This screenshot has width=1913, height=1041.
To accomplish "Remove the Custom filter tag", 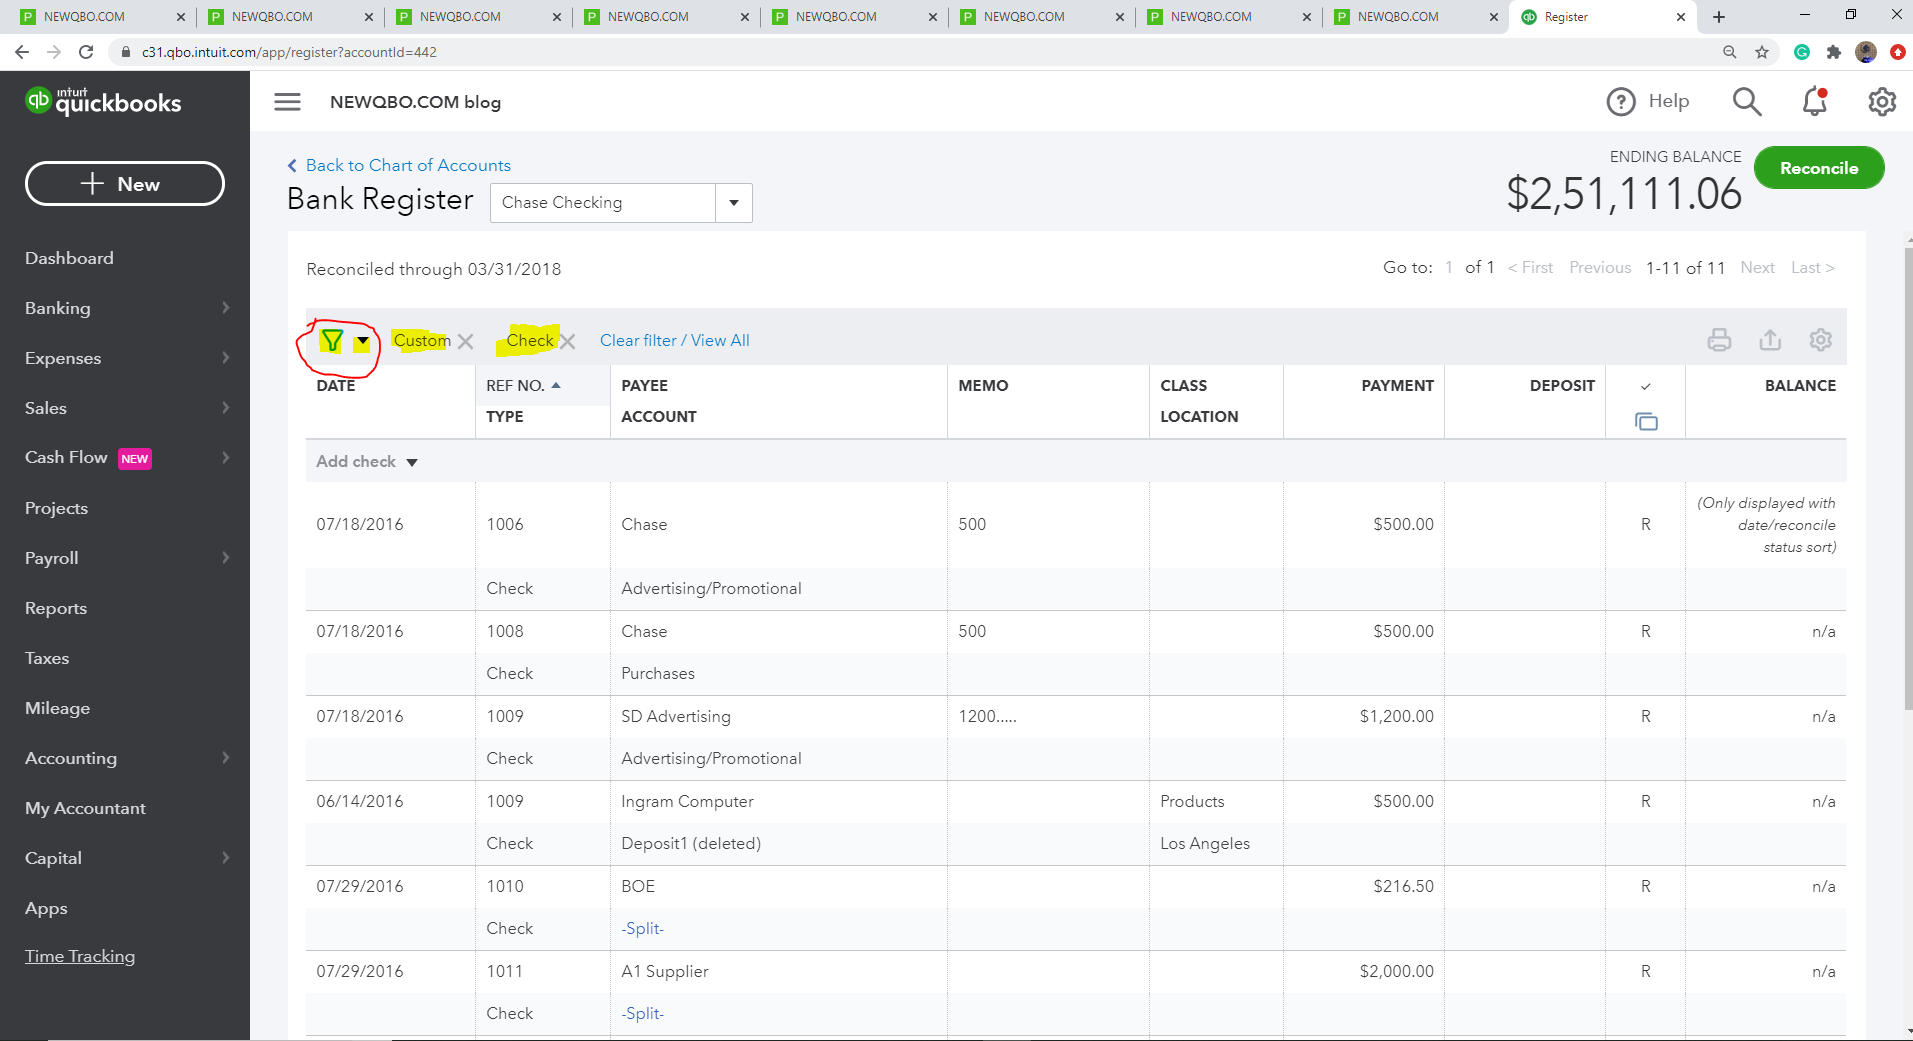I will click(x=466, y=342).
